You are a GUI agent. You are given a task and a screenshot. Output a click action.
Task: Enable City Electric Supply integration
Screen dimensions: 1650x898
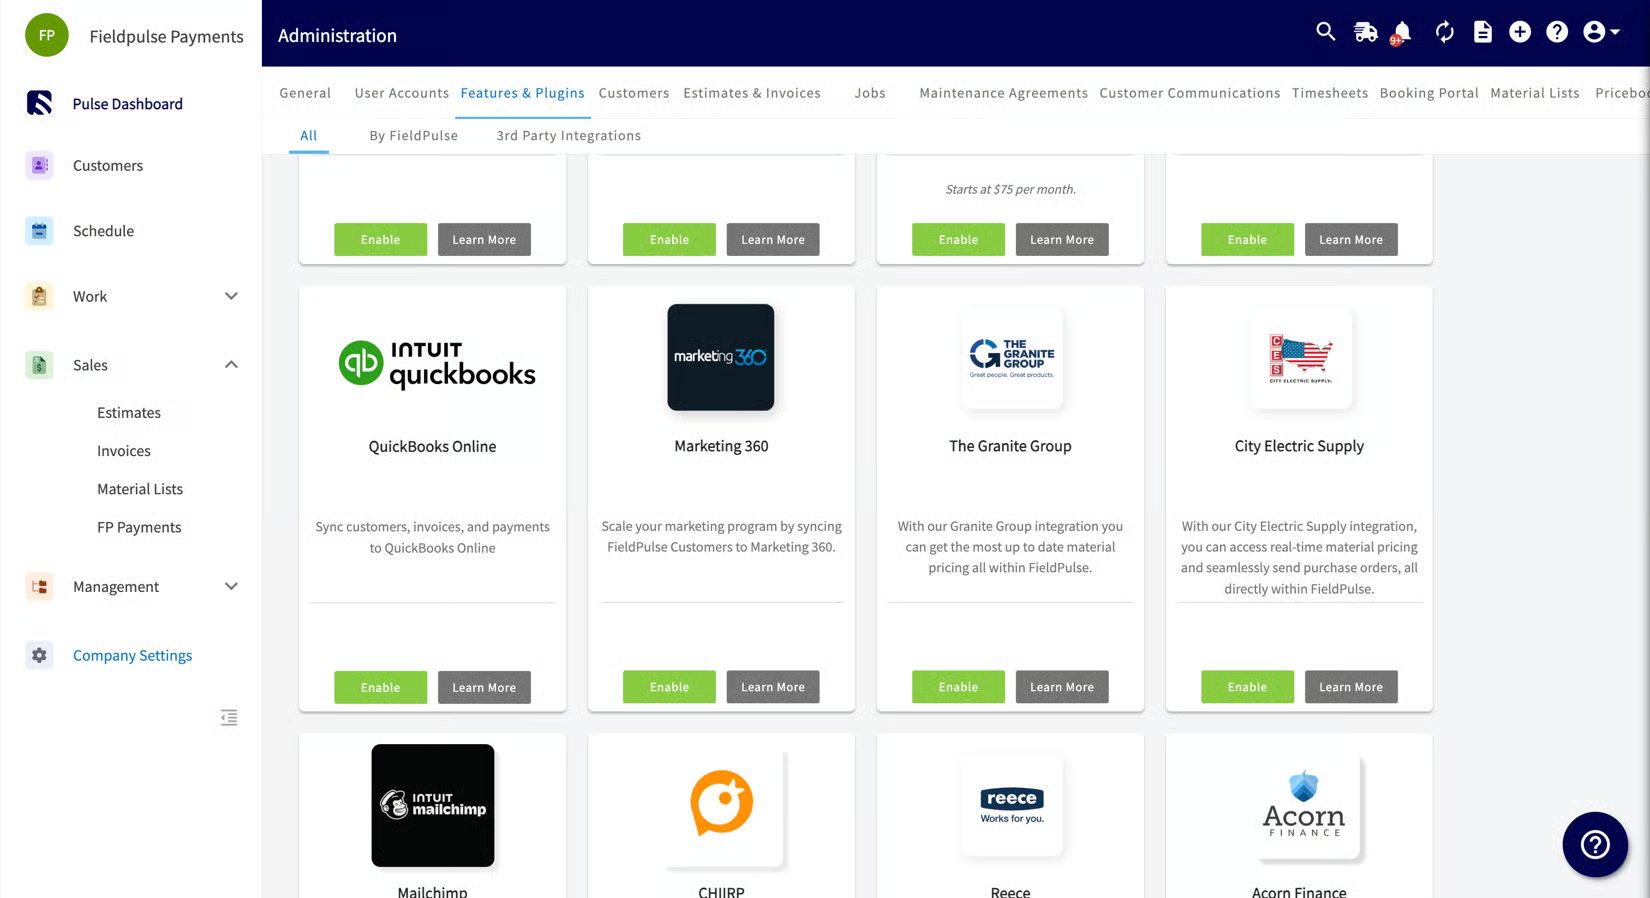pos(1247,687)
